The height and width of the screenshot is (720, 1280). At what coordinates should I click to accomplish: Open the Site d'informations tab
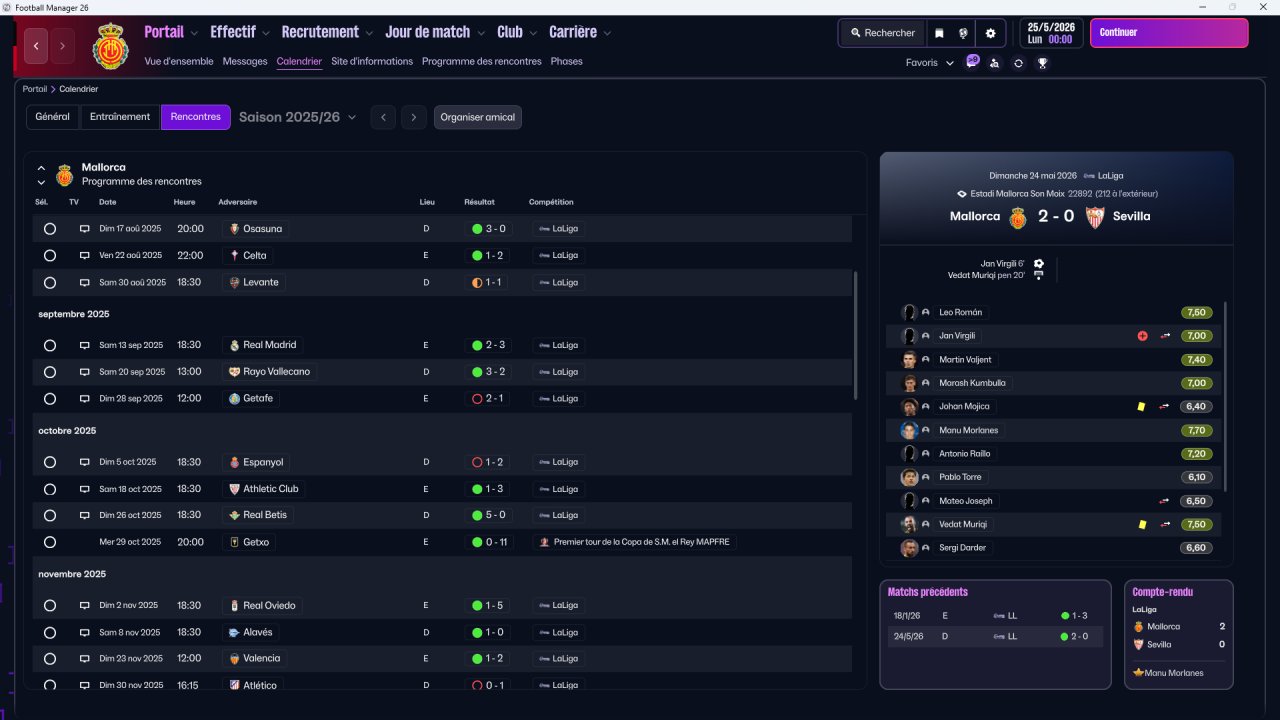pos(372,61)
